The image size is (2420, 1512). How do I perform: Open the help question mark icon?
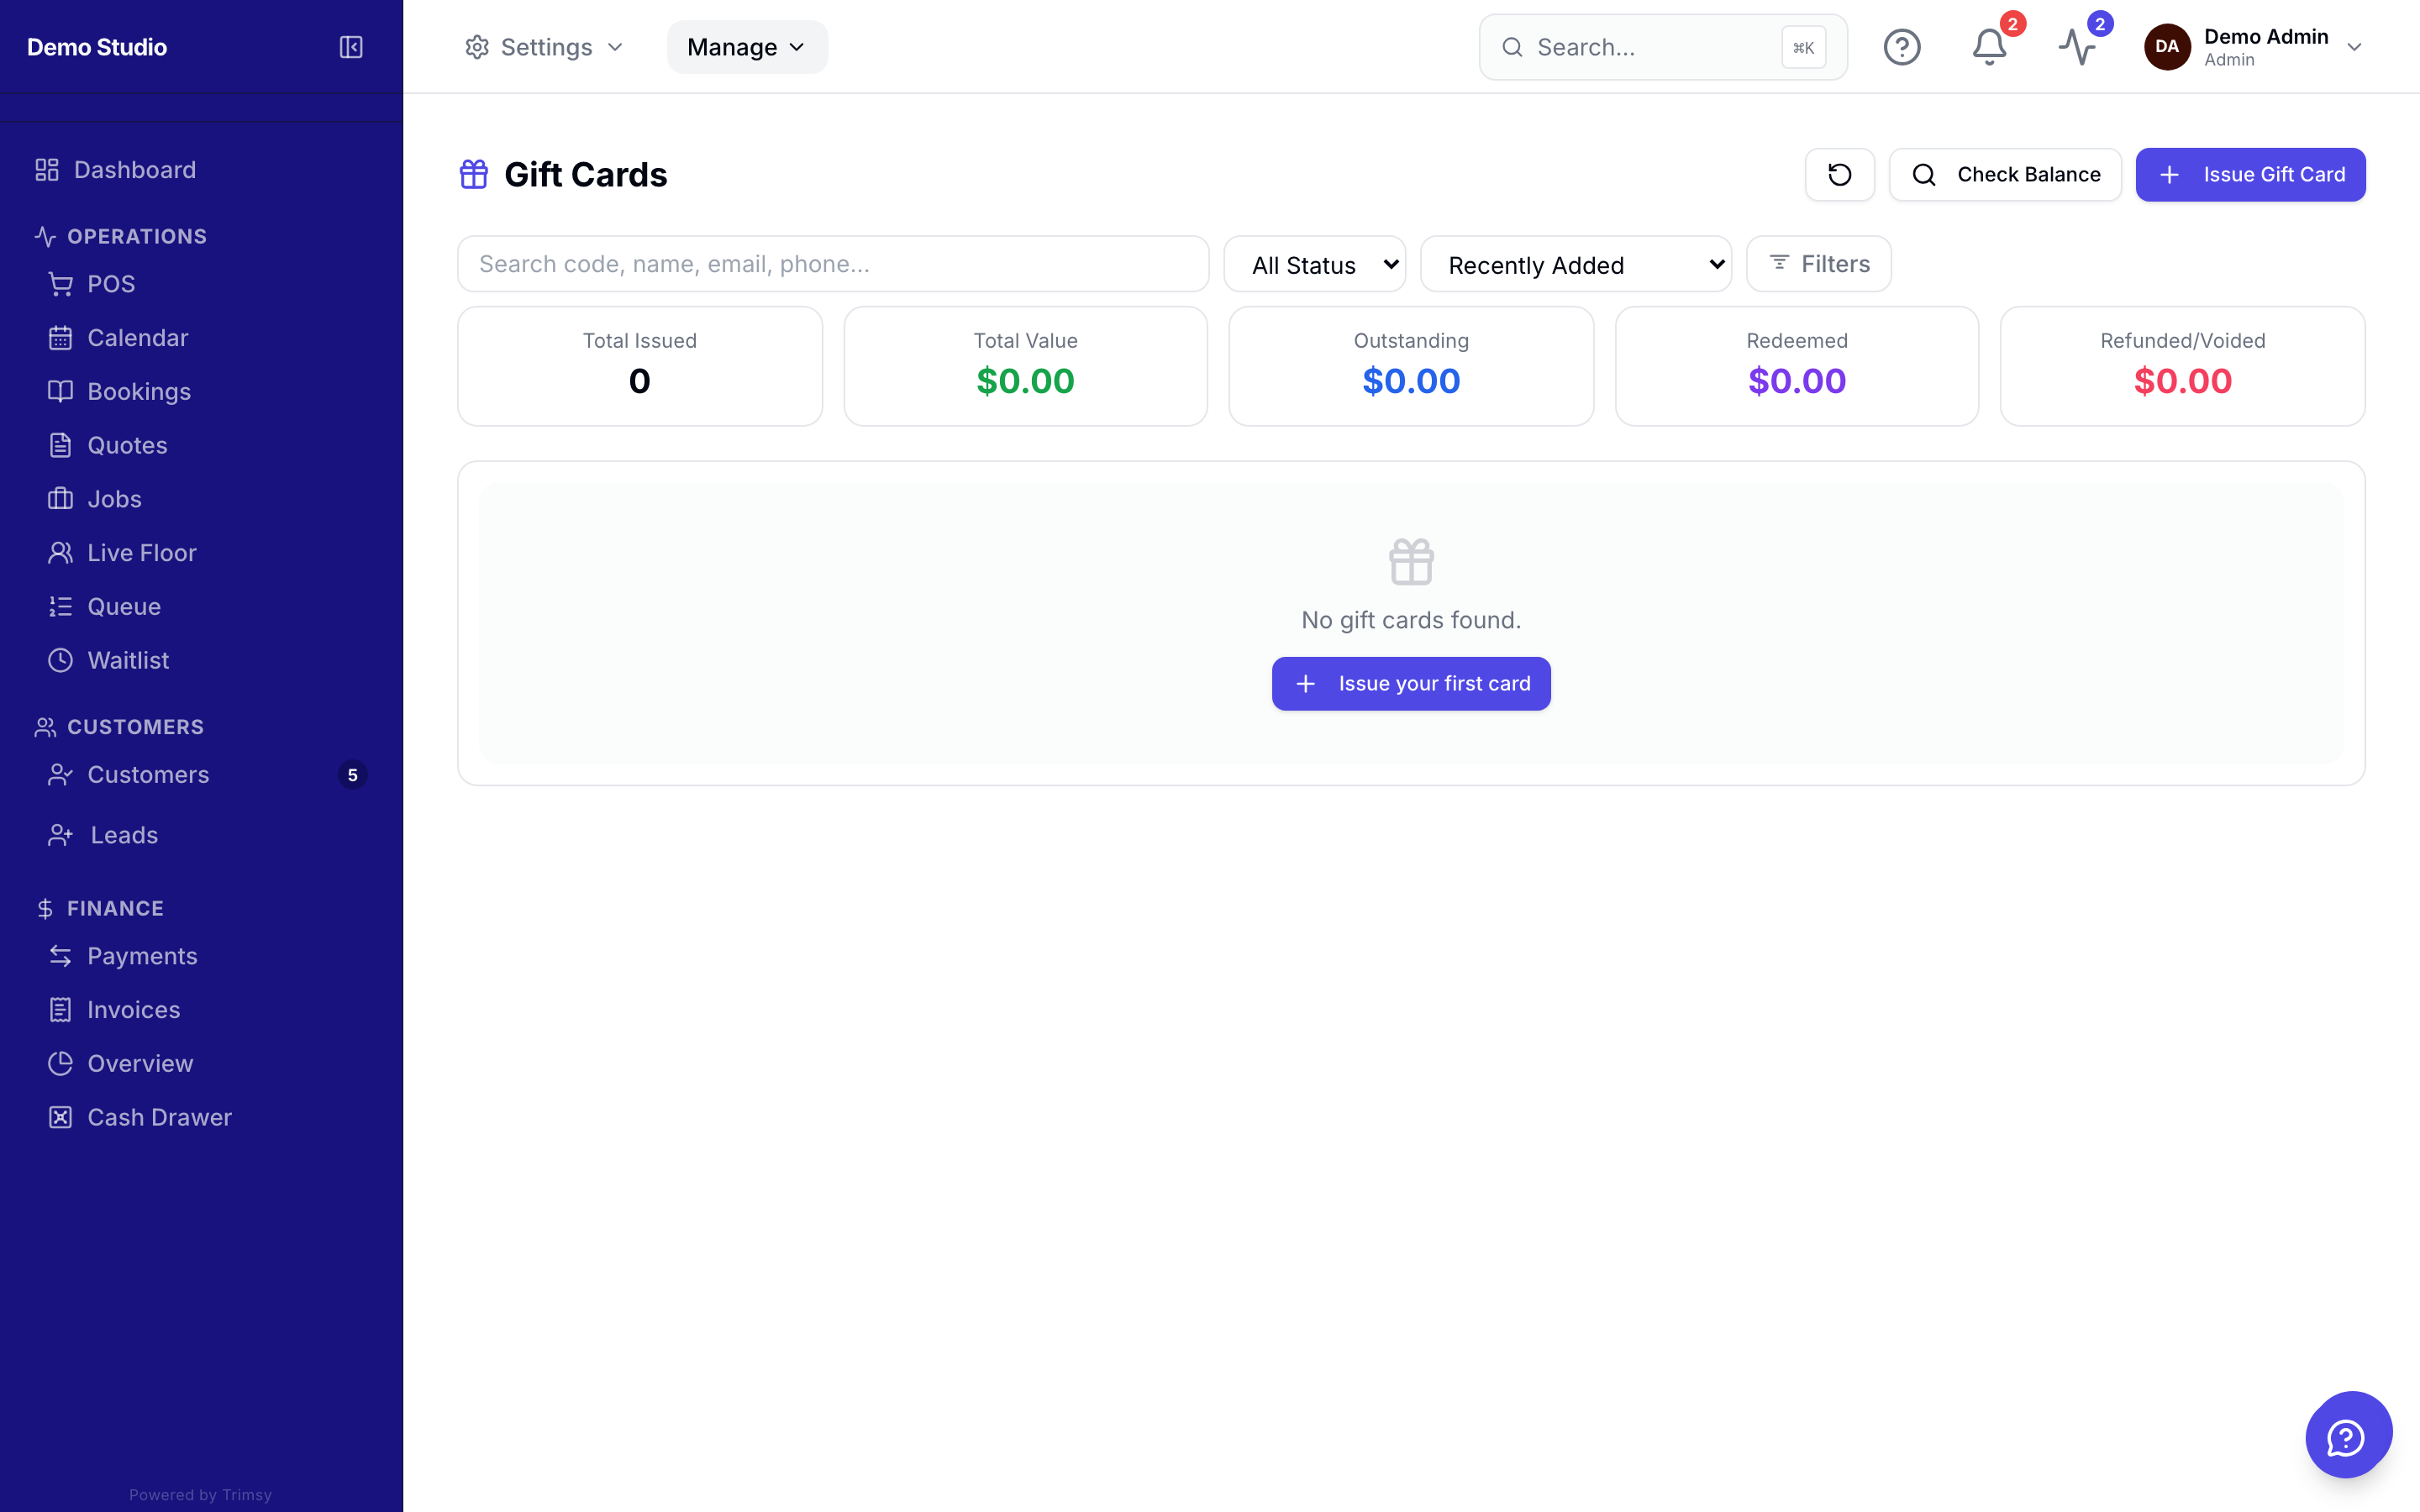pos(1901,47)
